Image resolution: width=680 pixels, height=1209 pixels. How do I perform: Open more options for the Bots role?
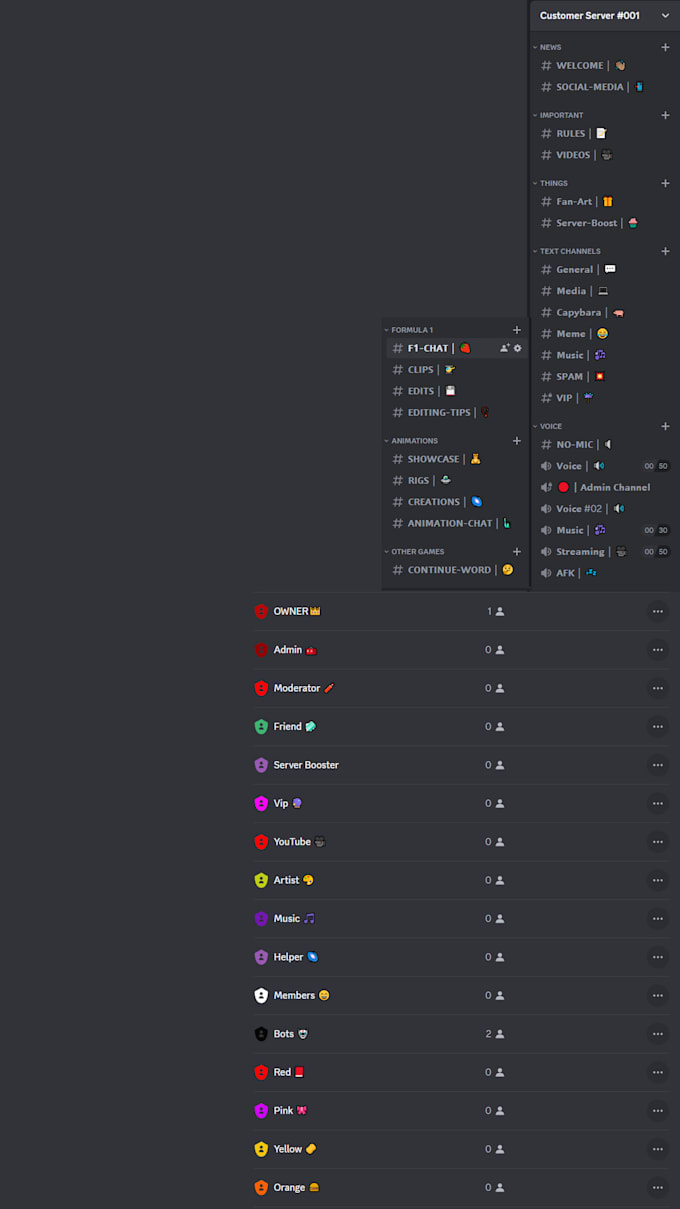click(x=658, y=1033)
